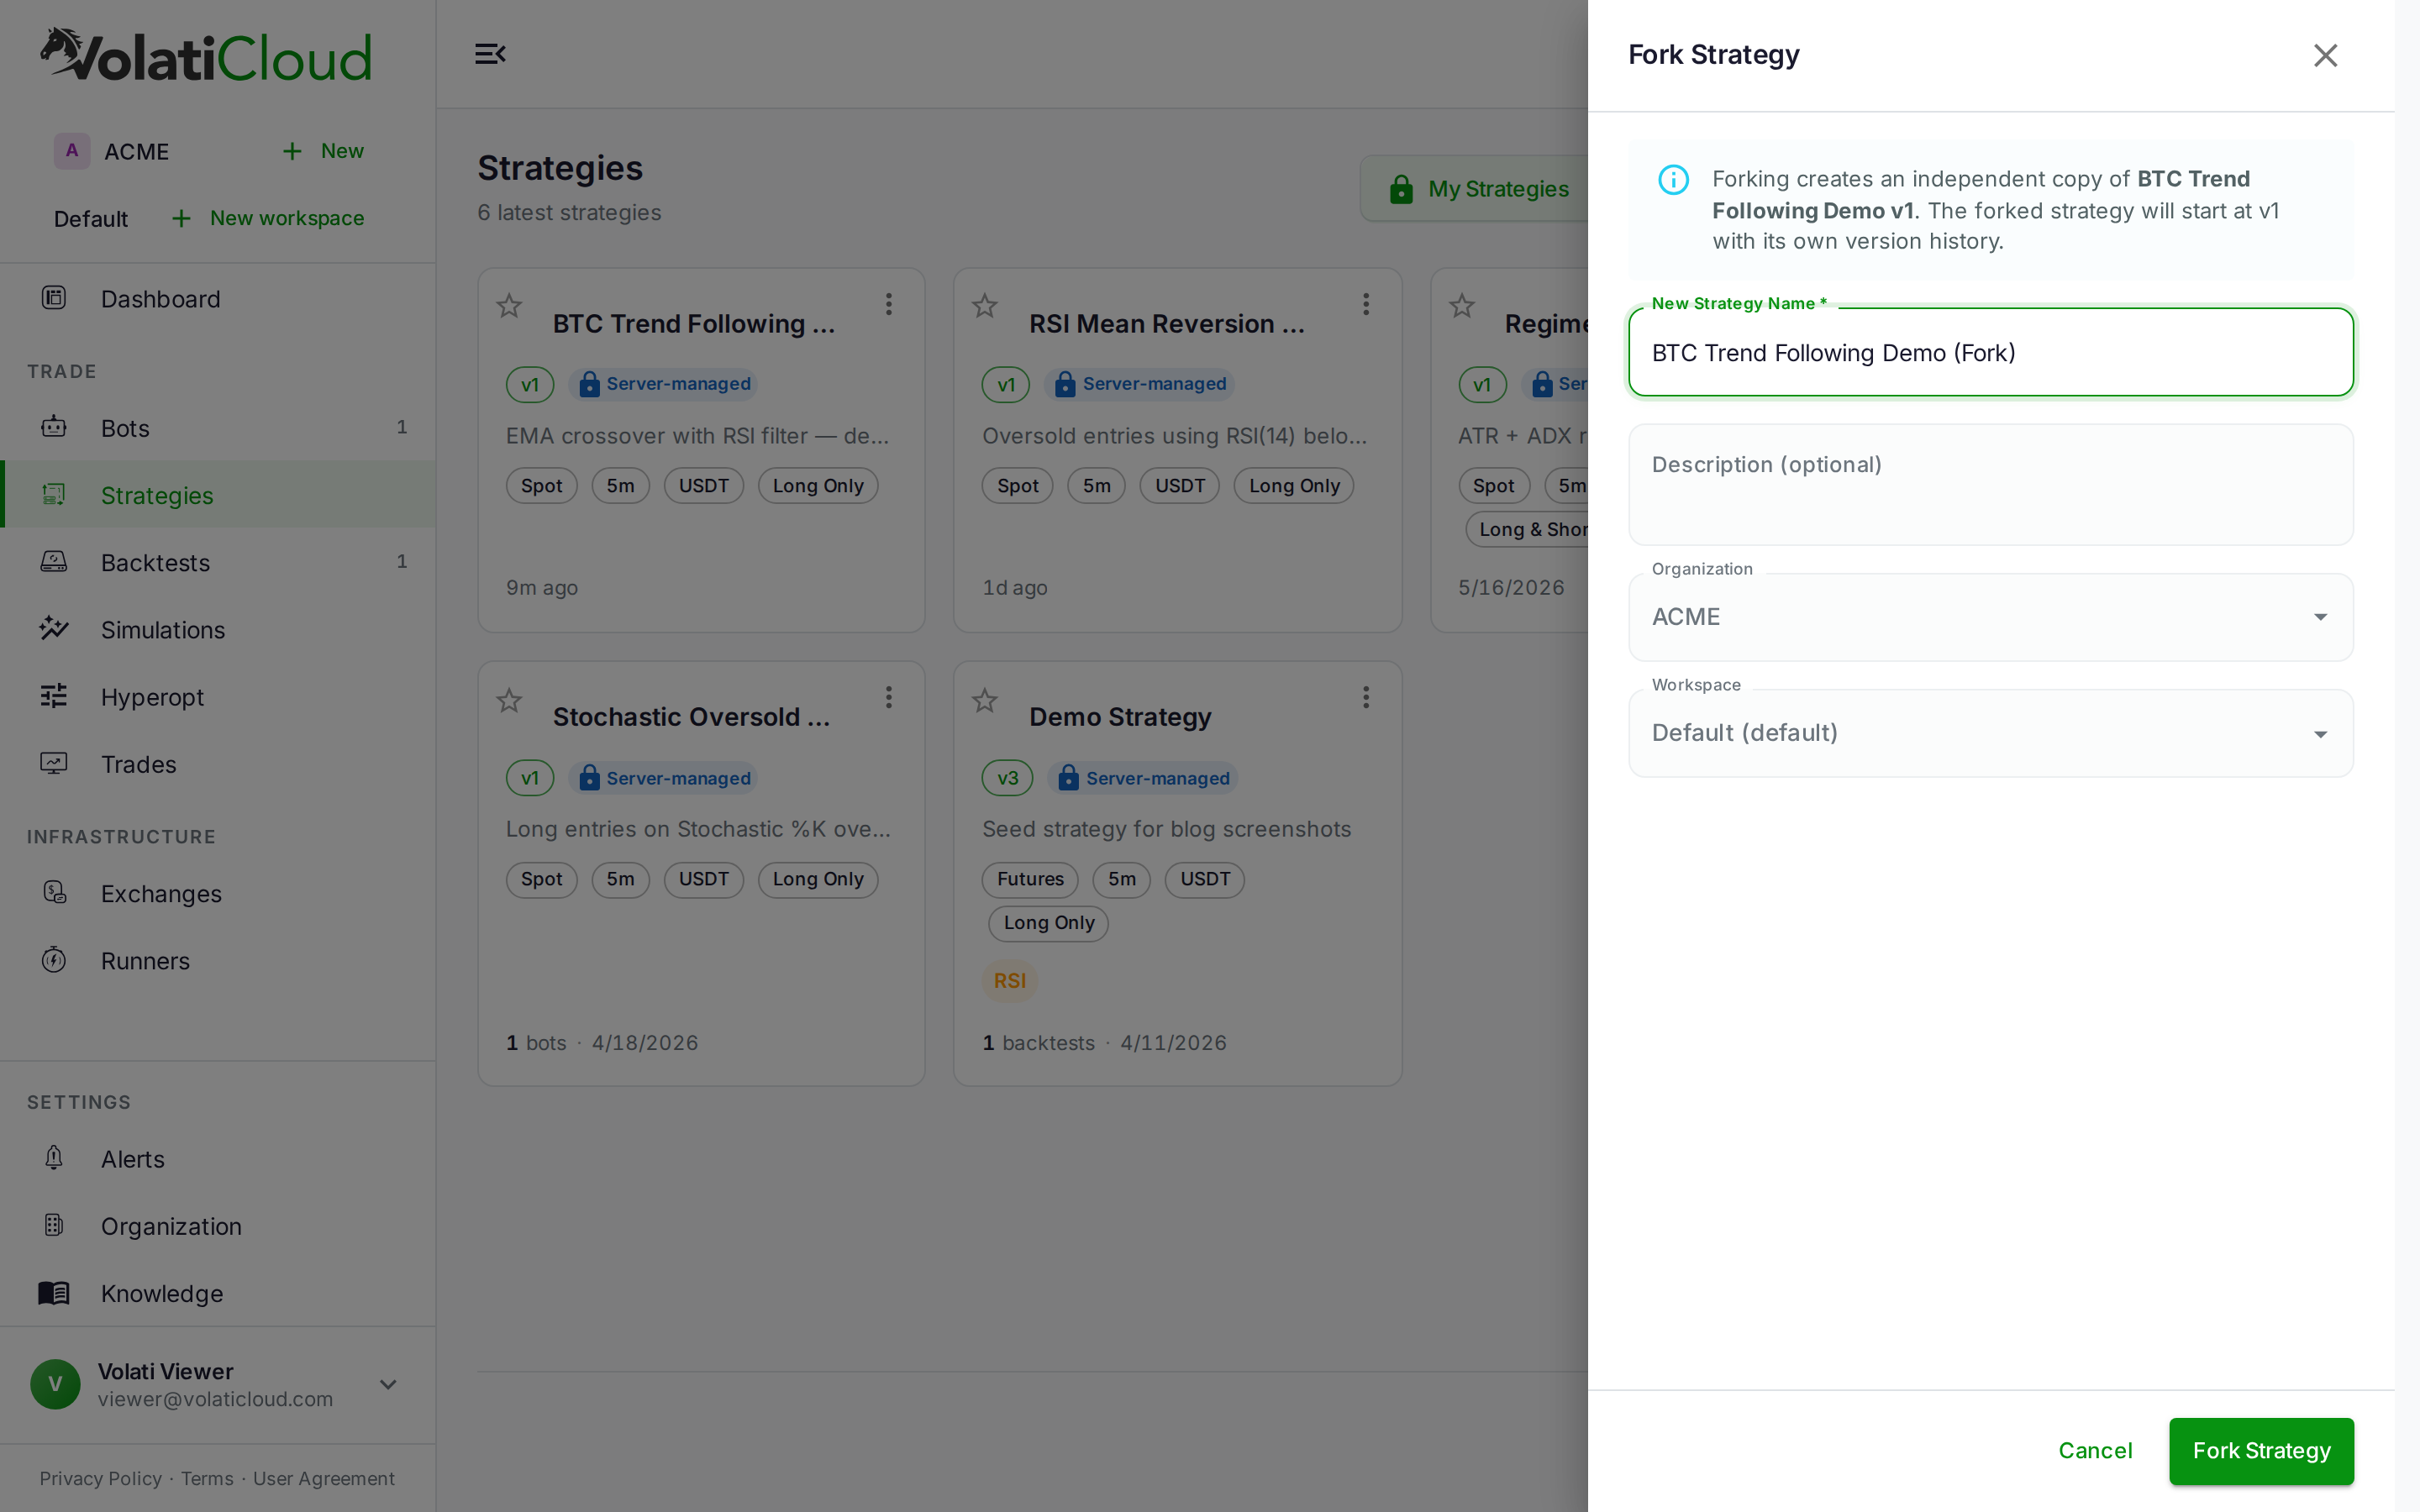This screenshot has width=2420, height=1512.
Task: Click Server-managed badge on BTC Trend card
Action: tap(663, 384)
